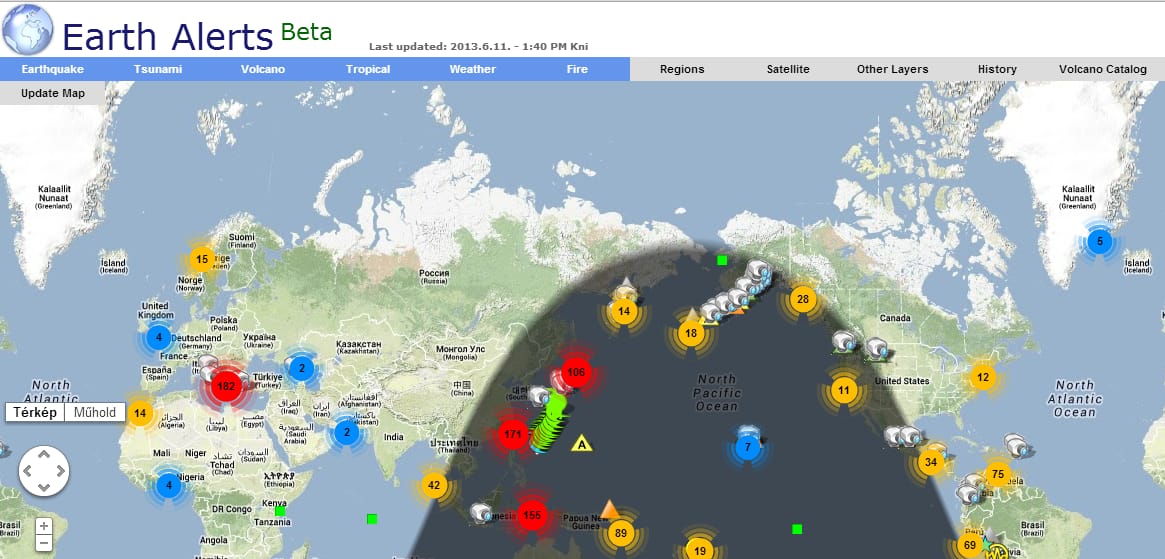This screenshot has height=559, width=1165.
Task: Select the Weather tab
Action: coord(473,69)
